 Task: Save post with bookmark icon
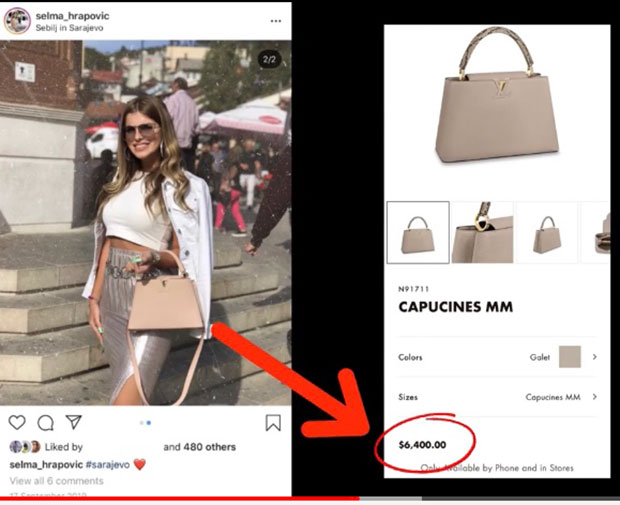coord(273,422)
